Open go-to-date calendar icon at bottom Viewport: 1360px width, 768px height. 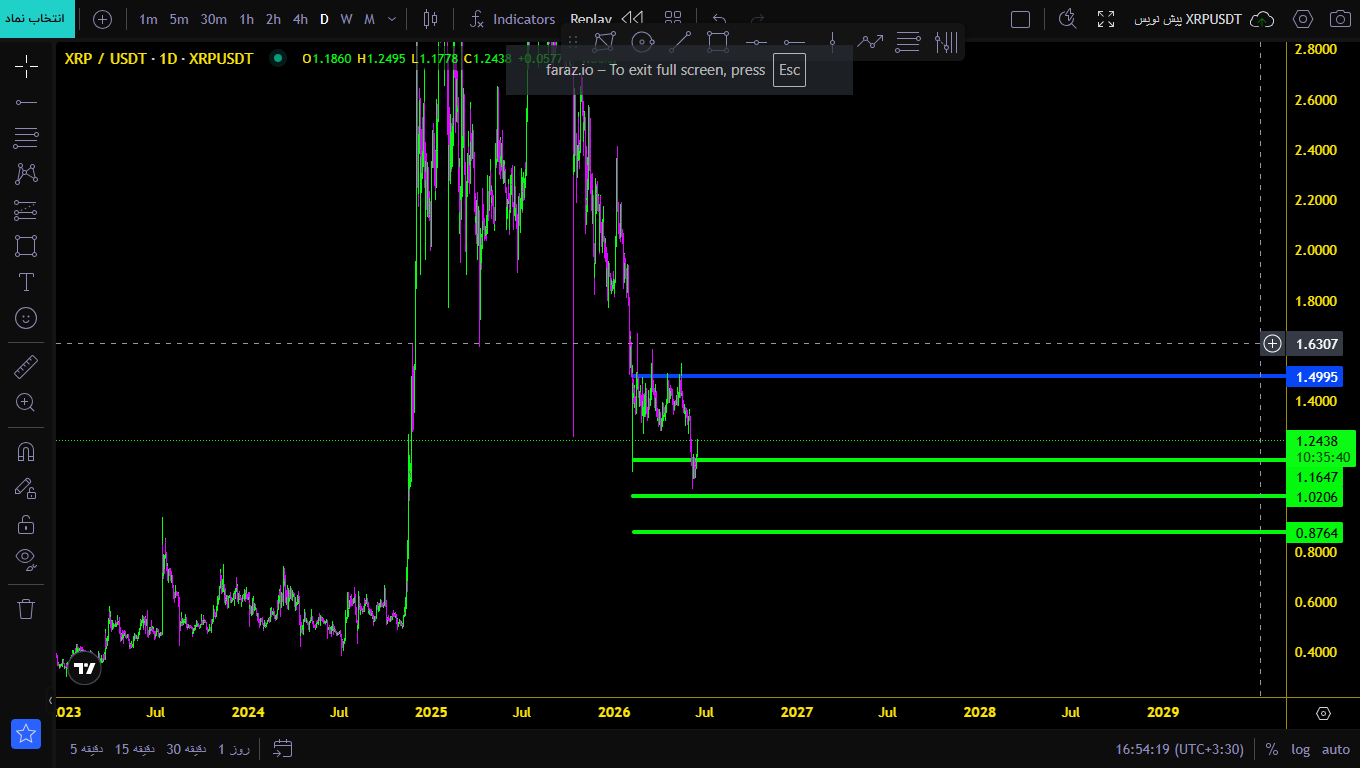click(282, 748)
